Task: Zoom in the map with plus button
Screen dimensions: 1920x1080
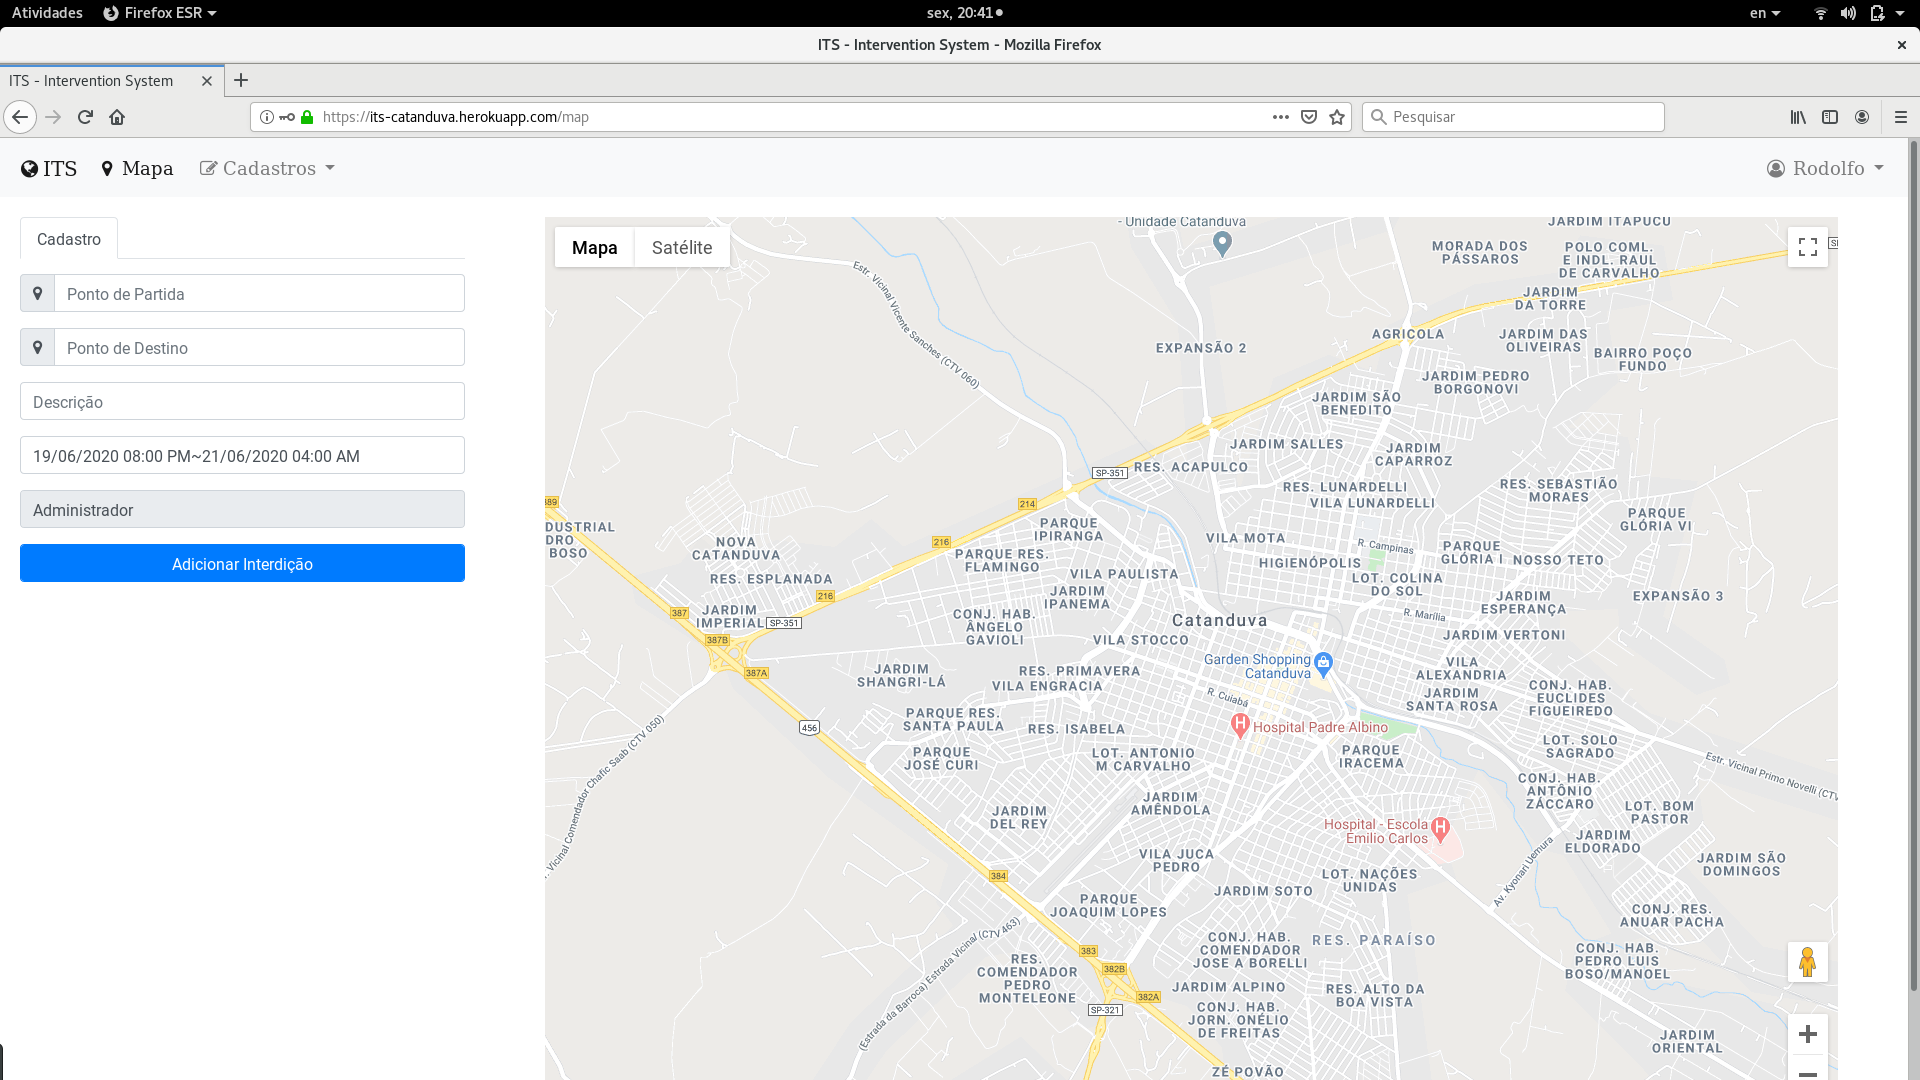Action: (1807, 1034)
